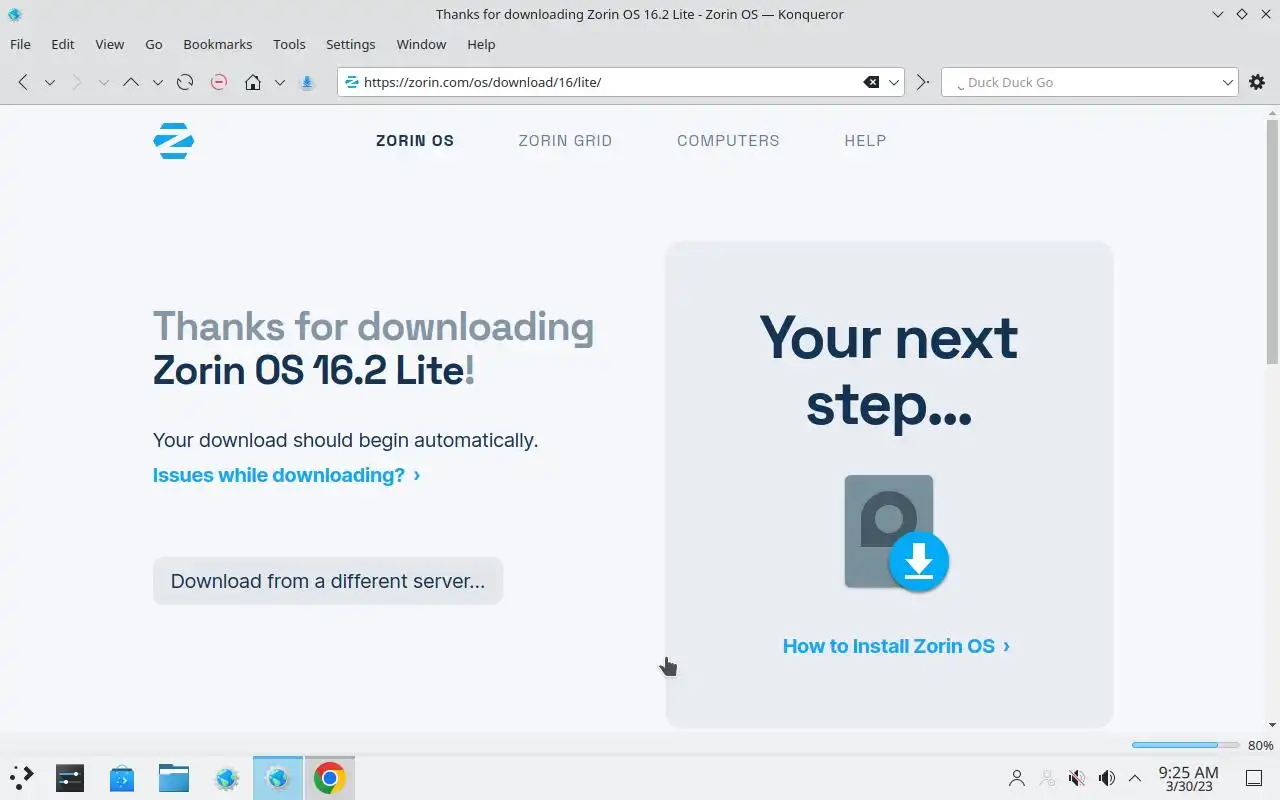Viewport: 1280px width, 800px height.
Task: Open the Forward history dropdown arrow
Action: coord(103,82)
